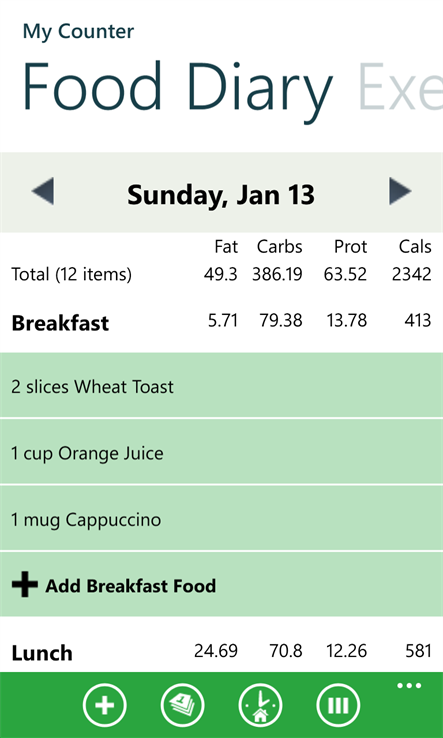
Task: Tap the clock with house icon
Action: click(x=261, y=705)
